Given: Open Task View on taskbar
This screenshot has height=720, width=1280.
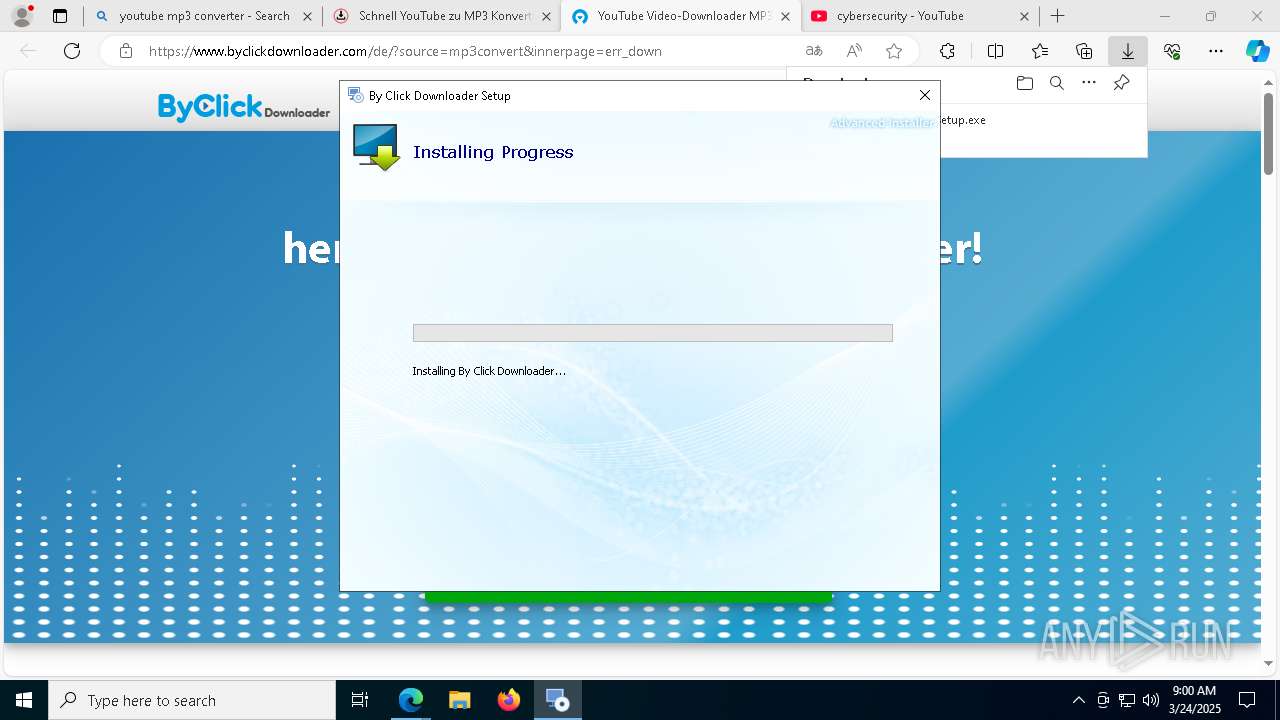Looking at the screenshot, I should pos(360,700).
